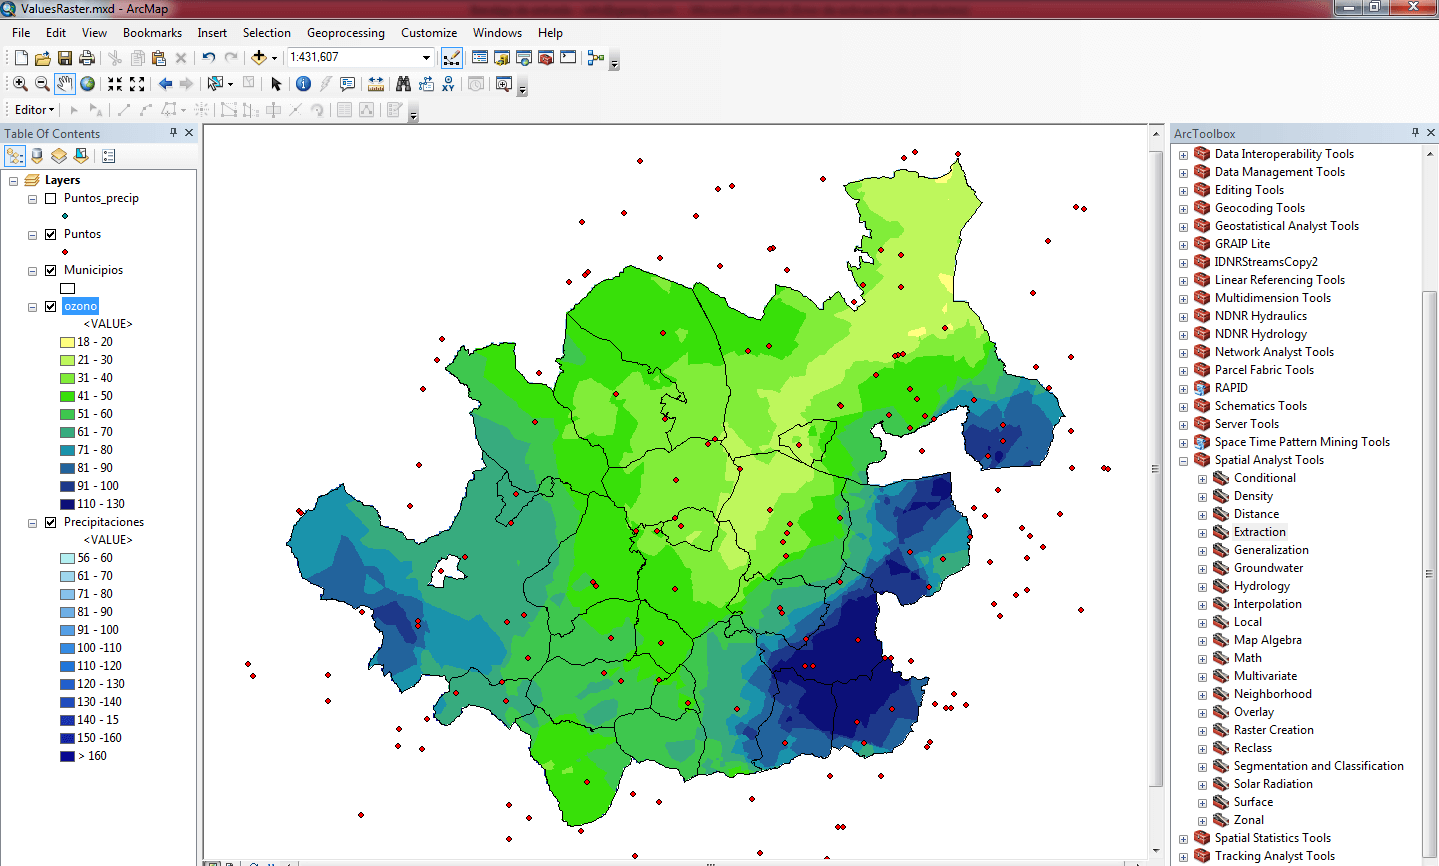Click the 110 - 130 ozono color swatch
1439x866 pixels.
click(67, 504)
